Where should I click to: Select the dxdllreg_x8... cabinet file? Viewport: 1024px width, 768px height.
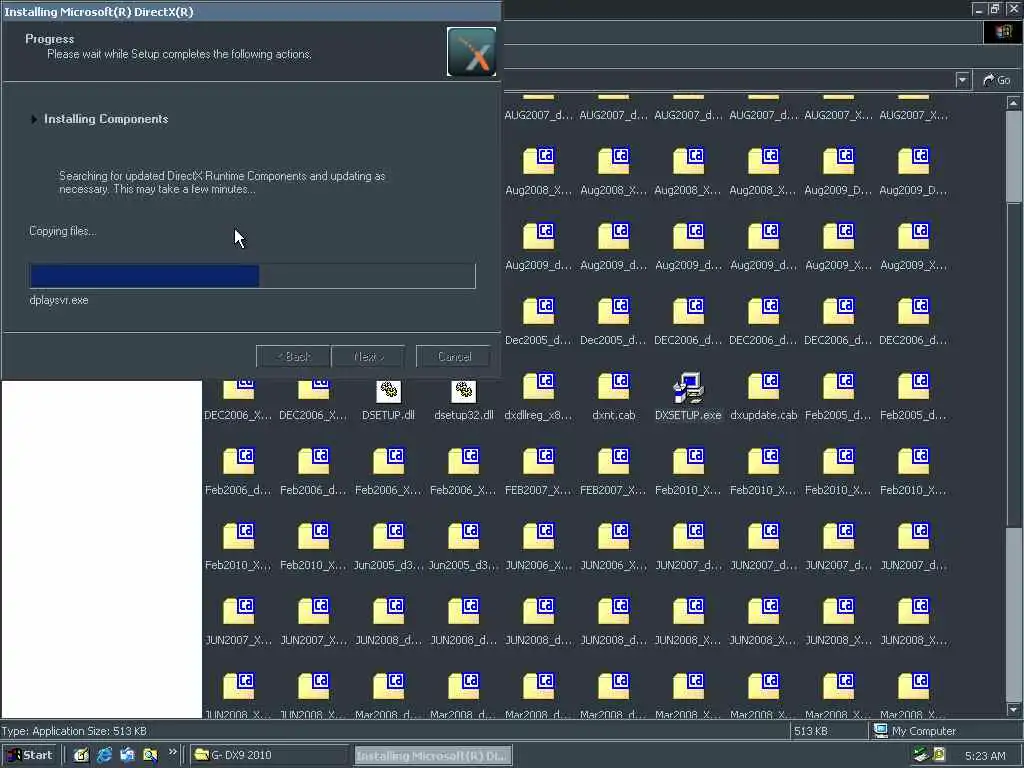[538, 388]
